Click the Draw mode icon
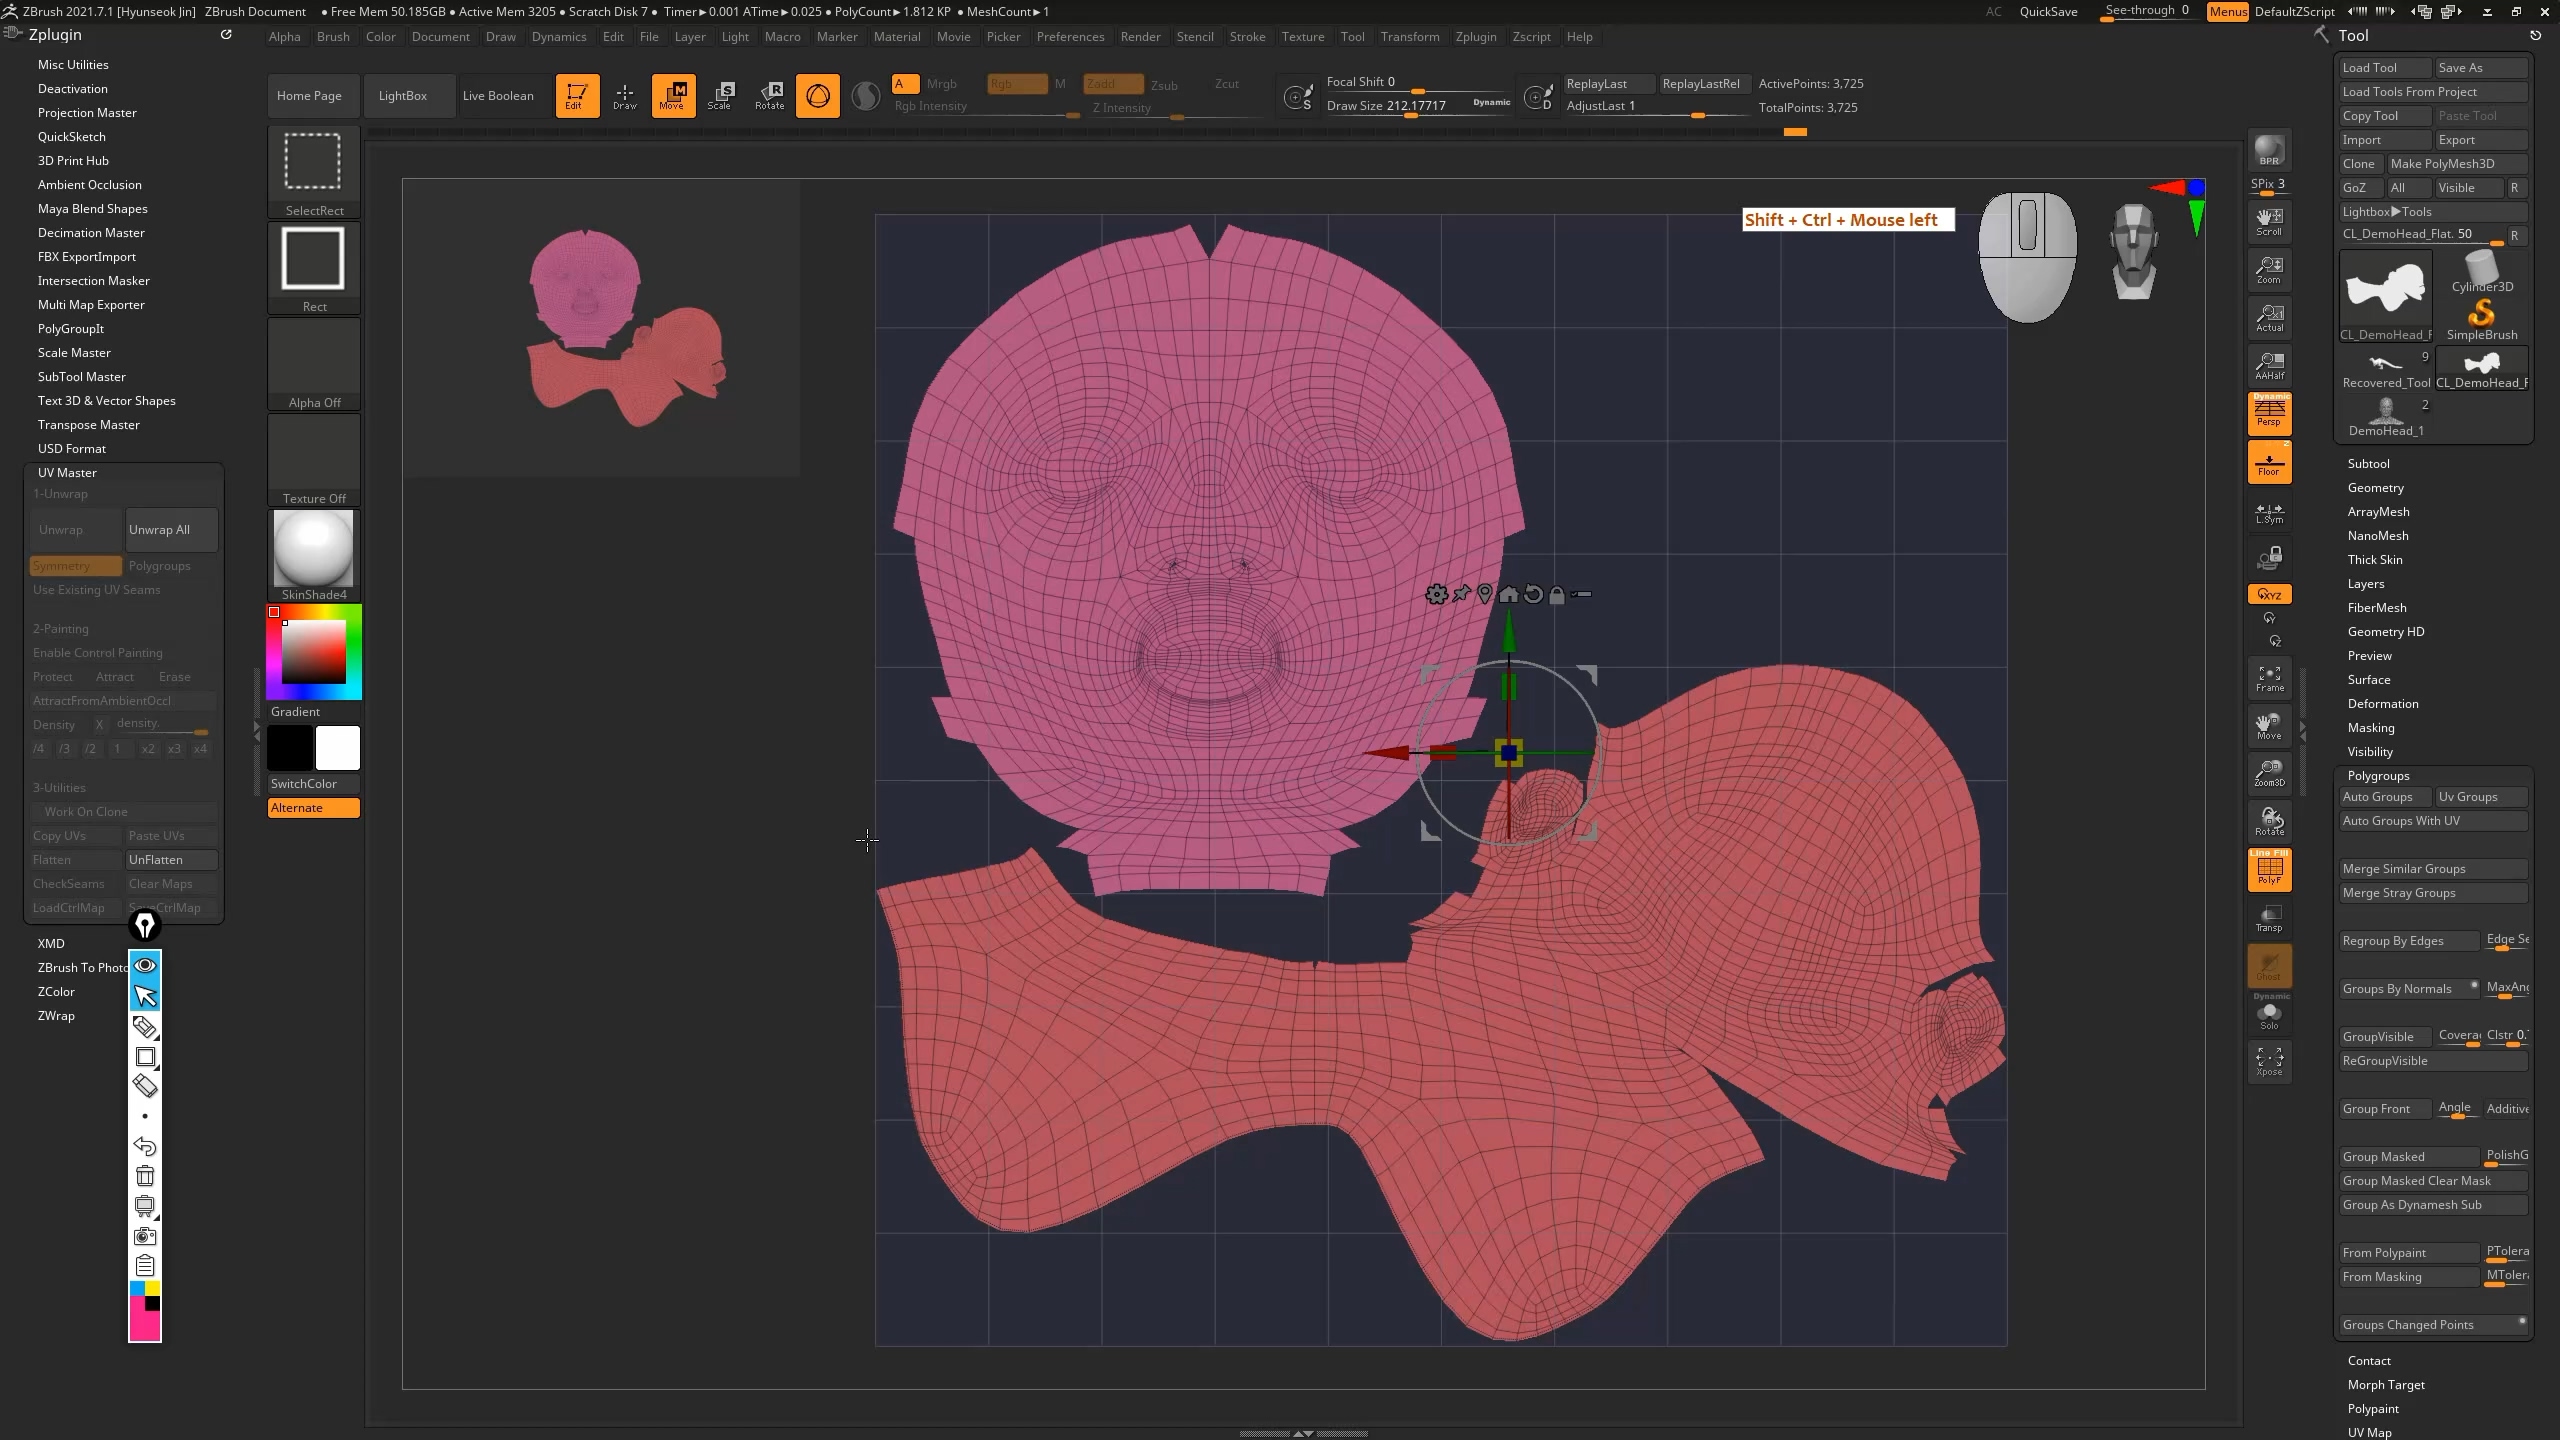 [x=624, y=95]
